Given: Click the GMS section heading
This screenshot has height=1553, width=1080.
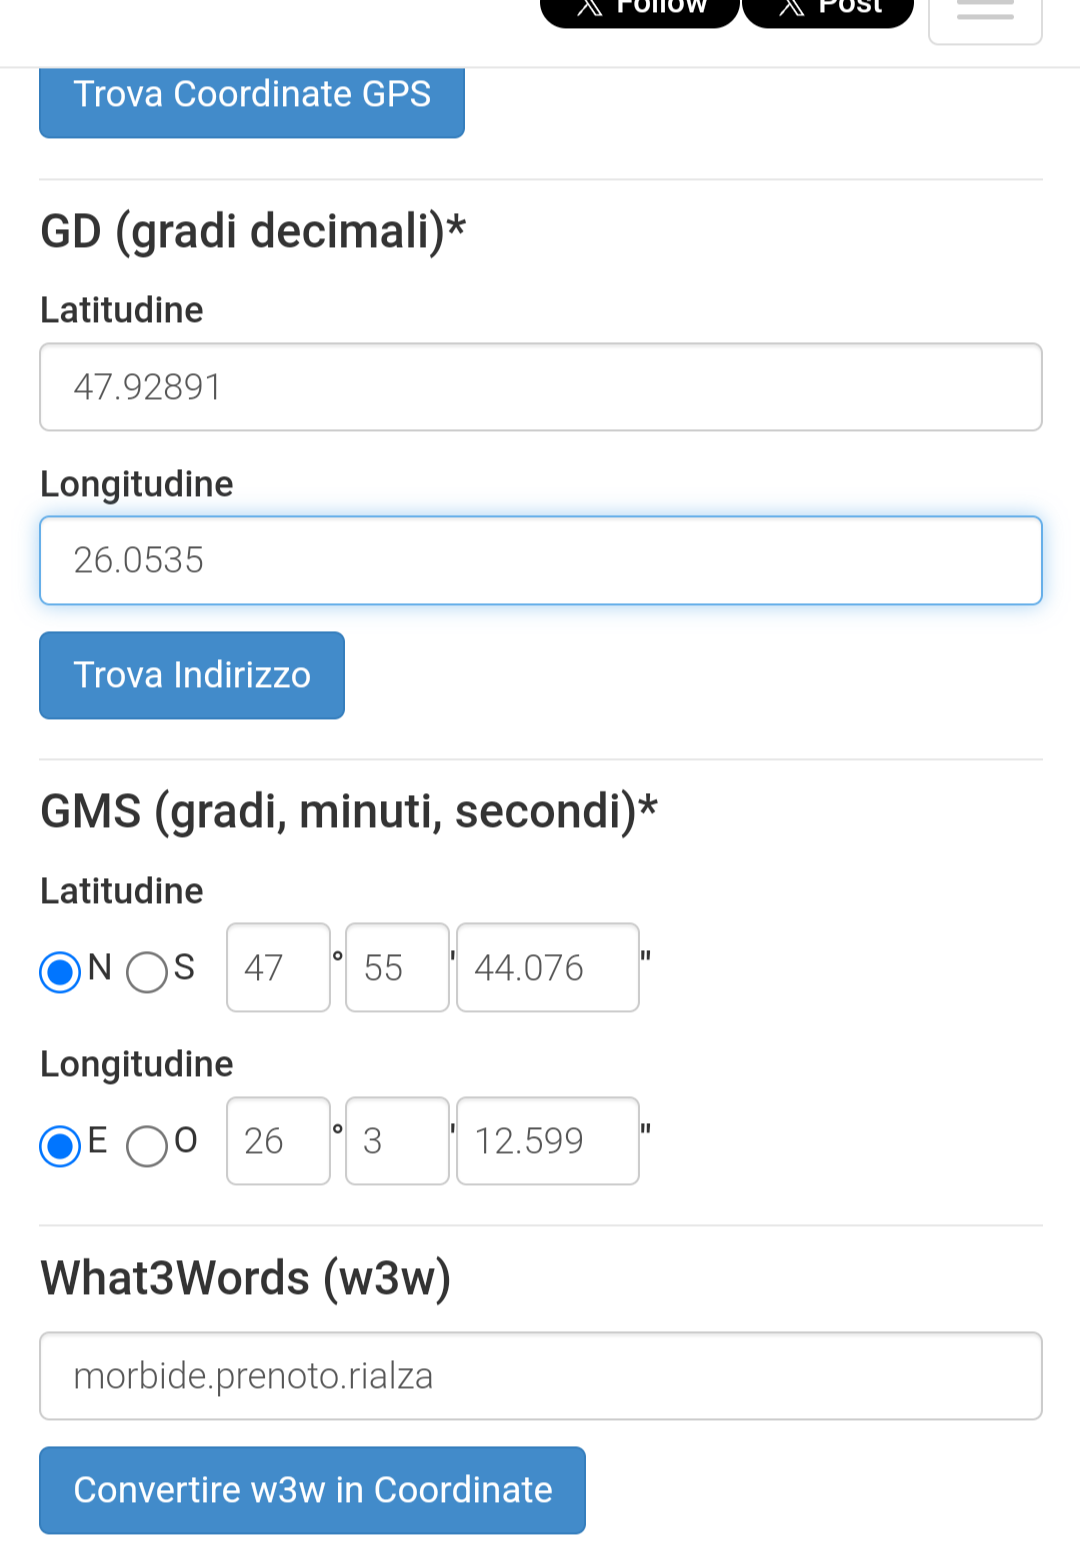Looking at the screenshot, I should [x=349, y=811].
